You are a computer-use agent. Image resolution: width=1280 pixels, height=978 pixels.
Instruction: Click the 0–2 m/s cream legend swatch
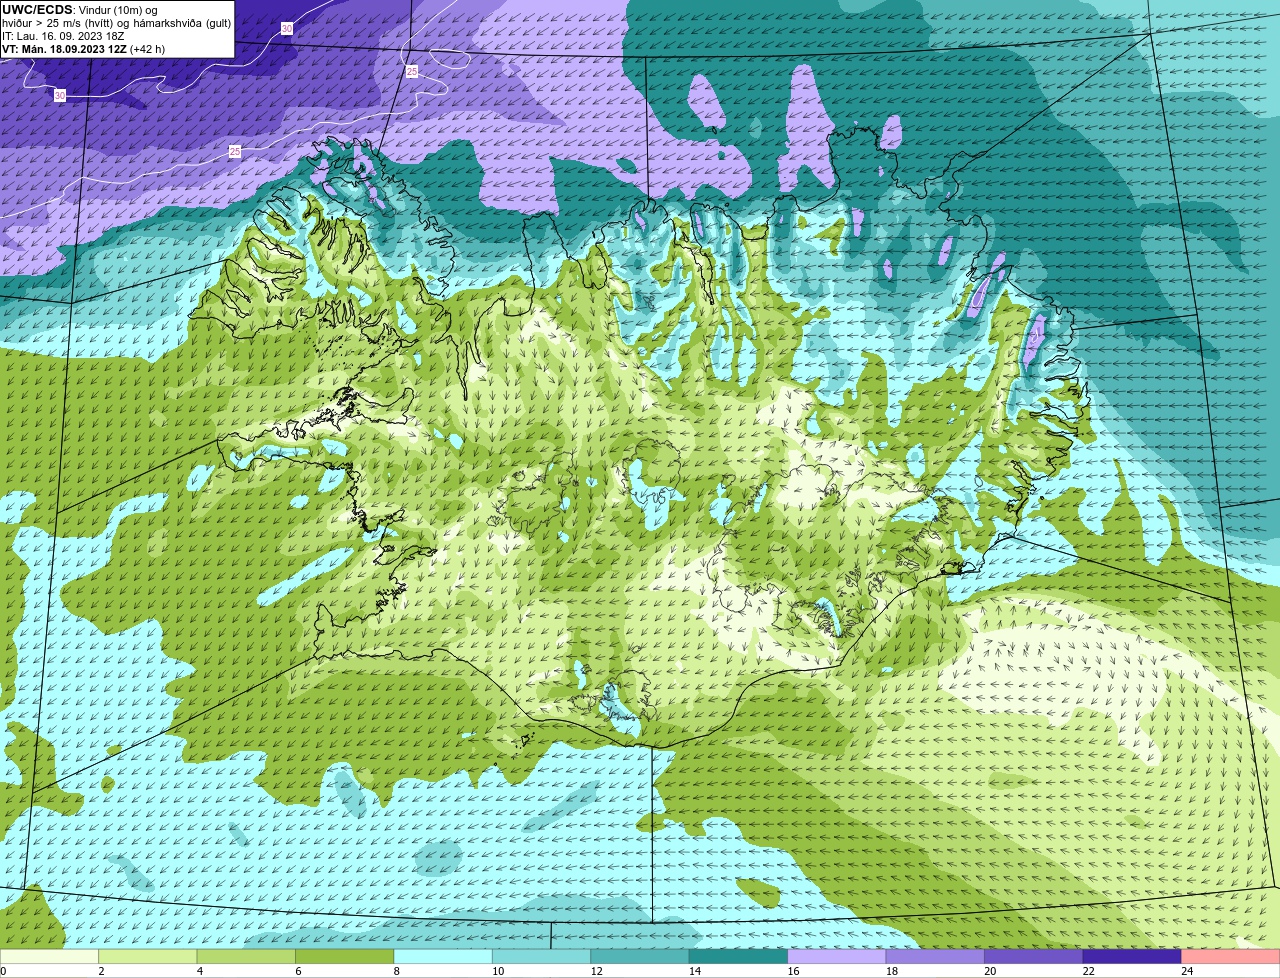[49, 957]
